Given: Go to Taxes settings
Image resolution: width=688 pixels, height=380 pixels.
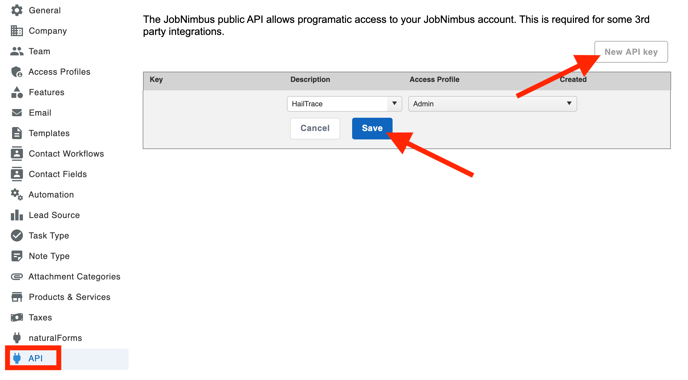Looking at the screenshot, I should 40,317.
